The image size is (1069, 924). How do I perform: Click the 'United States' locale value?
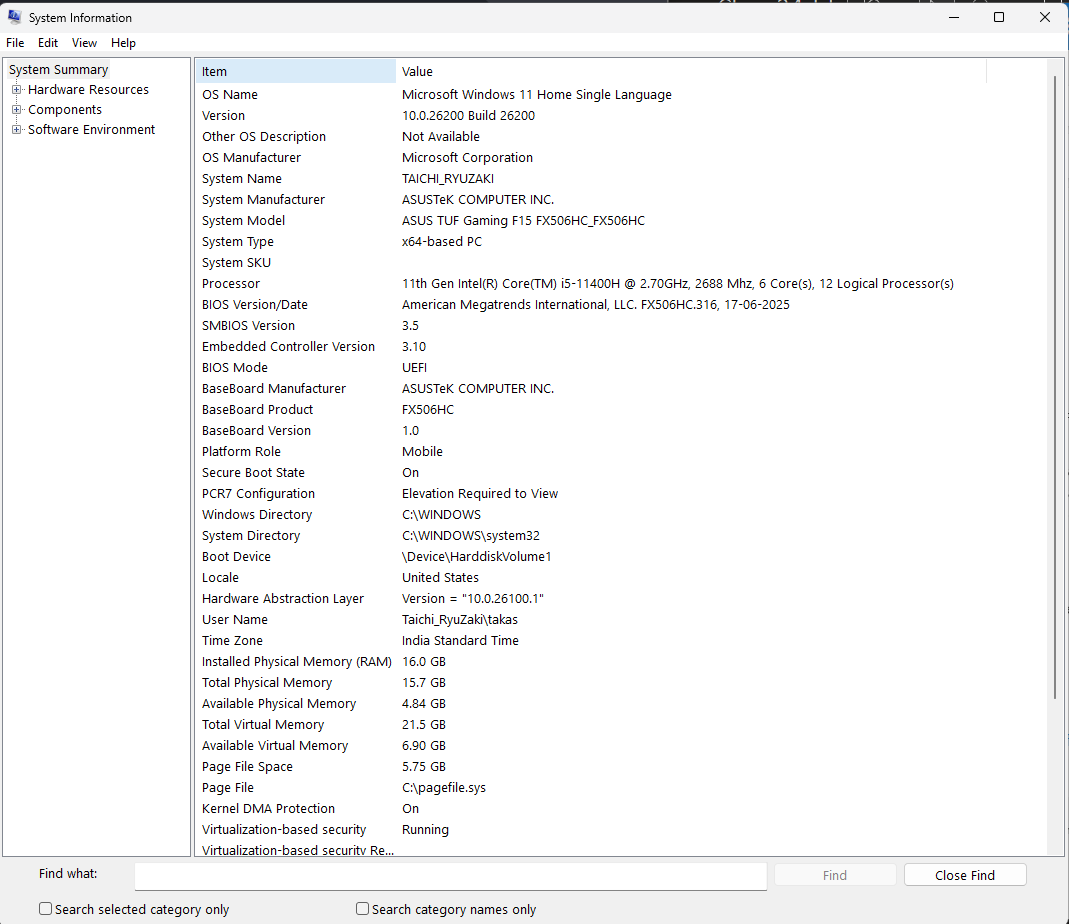(440, 578)
